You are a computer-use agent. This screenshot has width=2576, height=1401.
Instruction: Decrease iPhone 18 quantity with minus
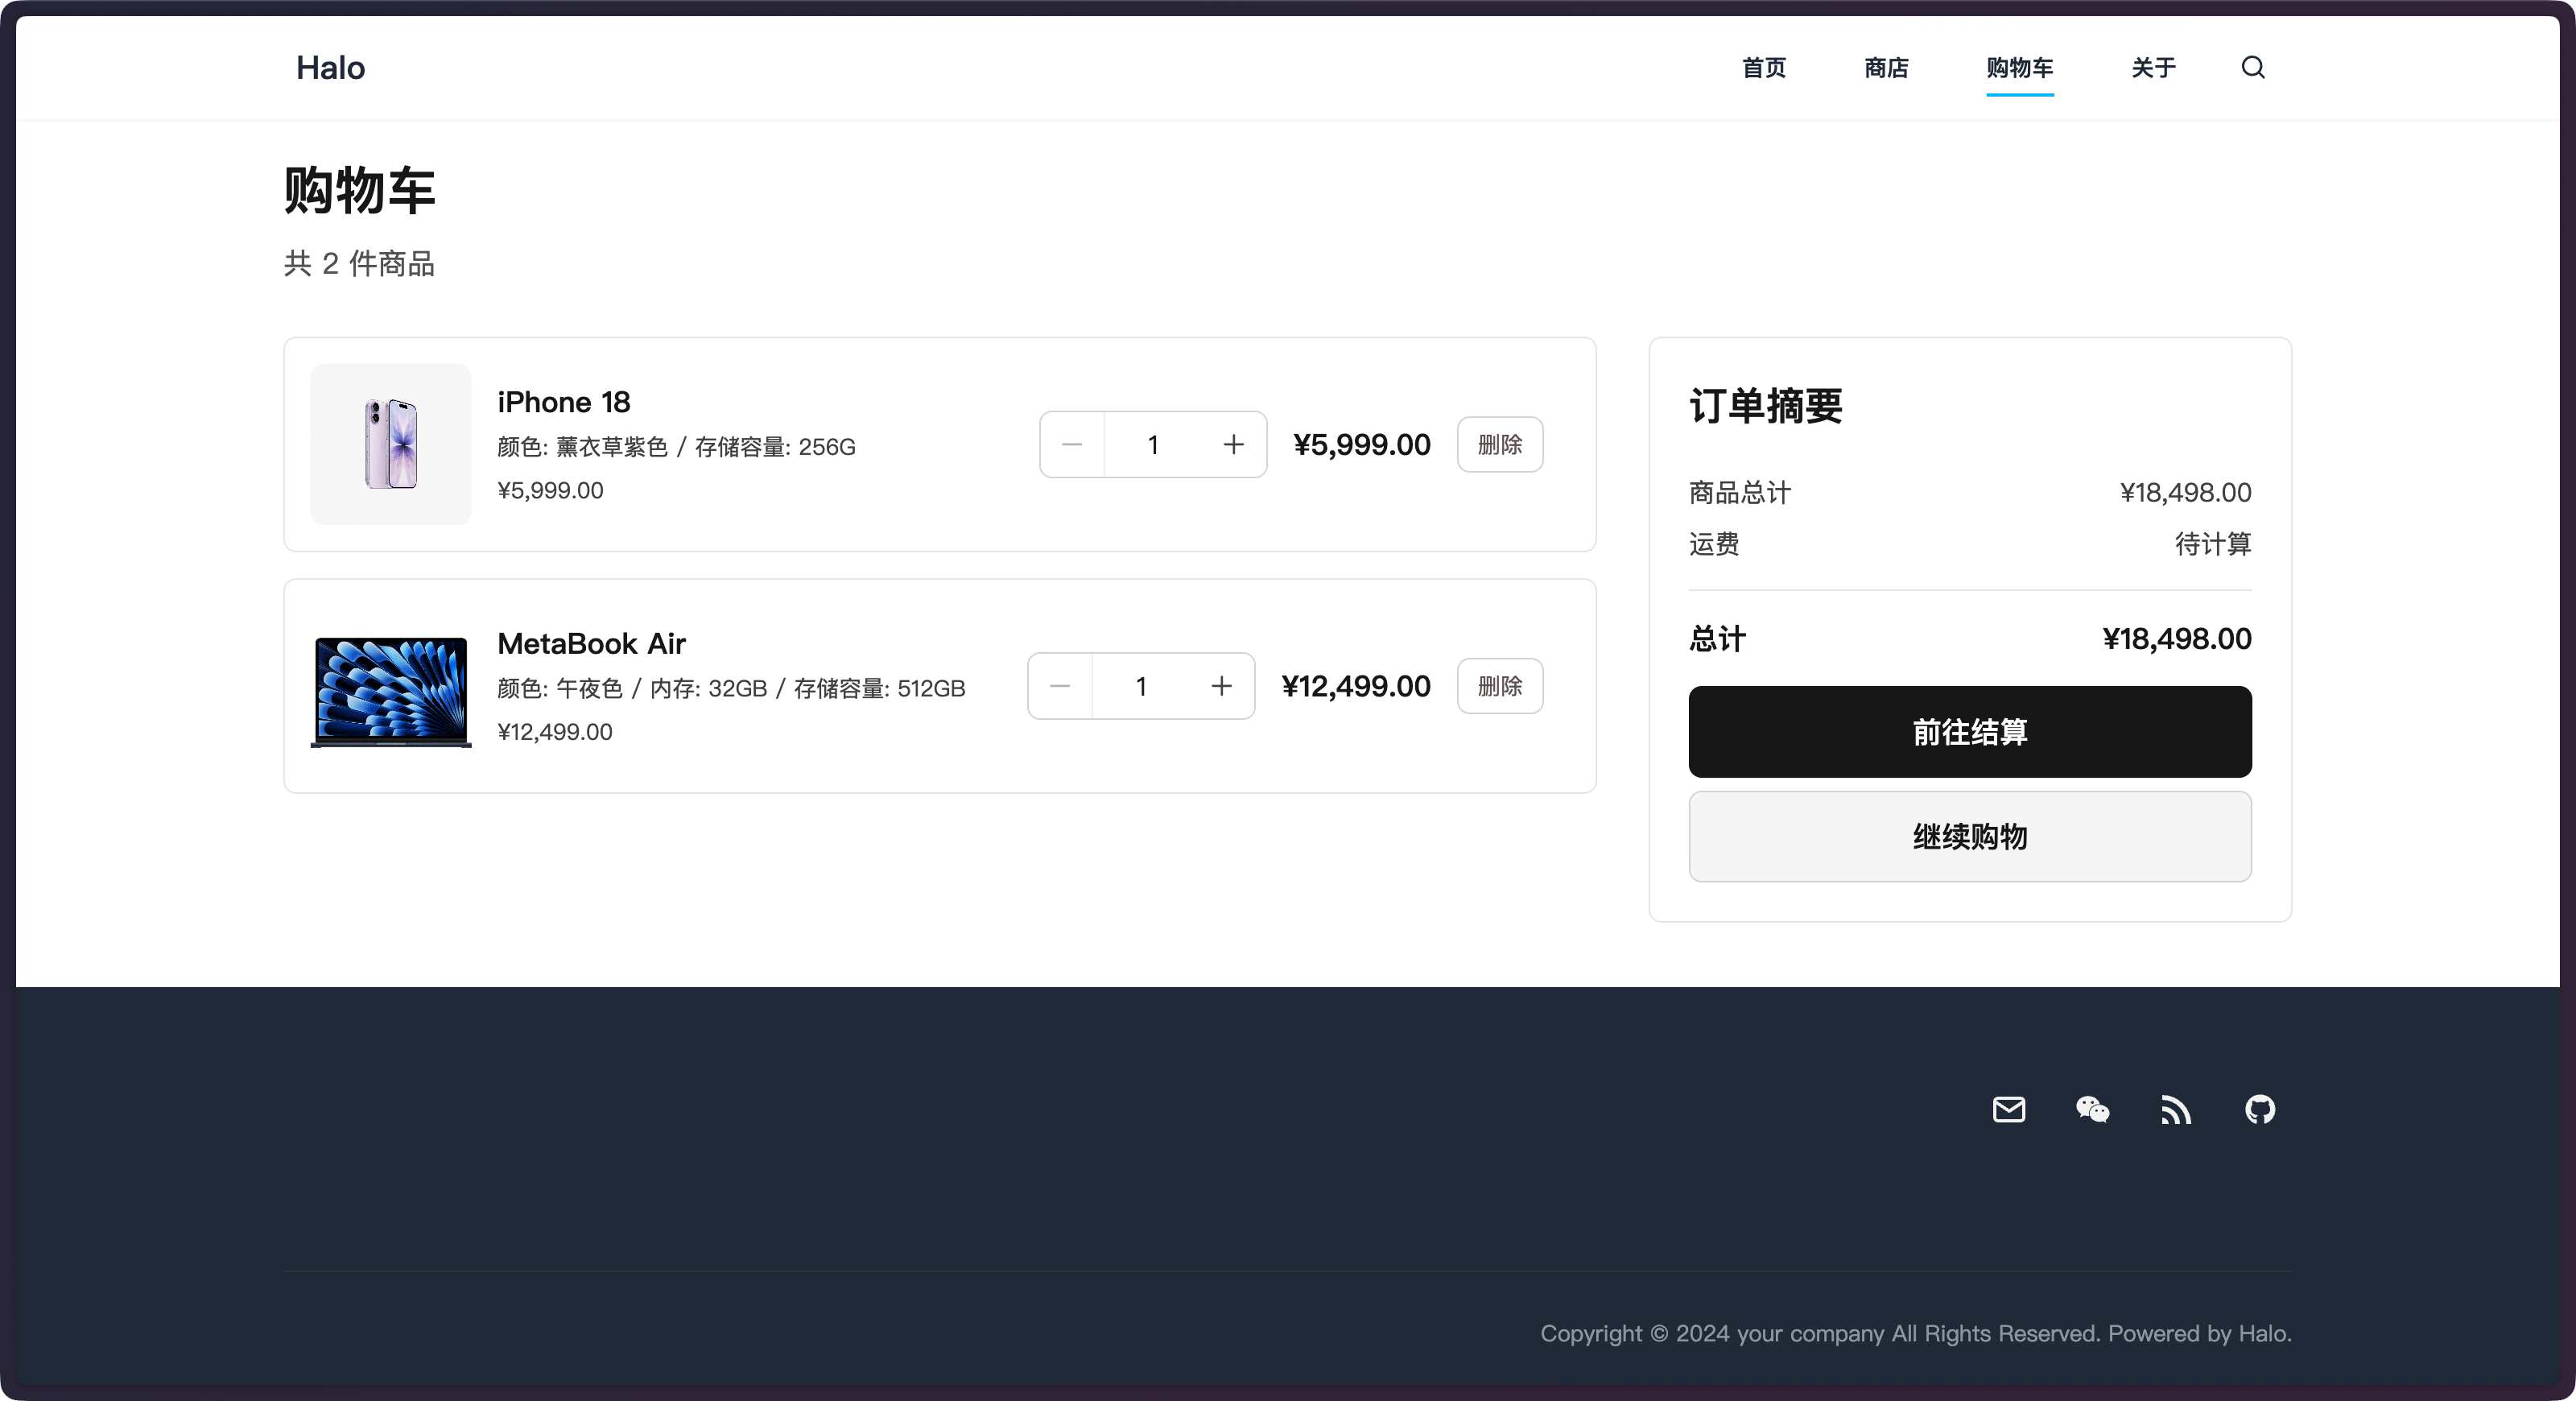pyautogui.click(x=1072, y=444)
